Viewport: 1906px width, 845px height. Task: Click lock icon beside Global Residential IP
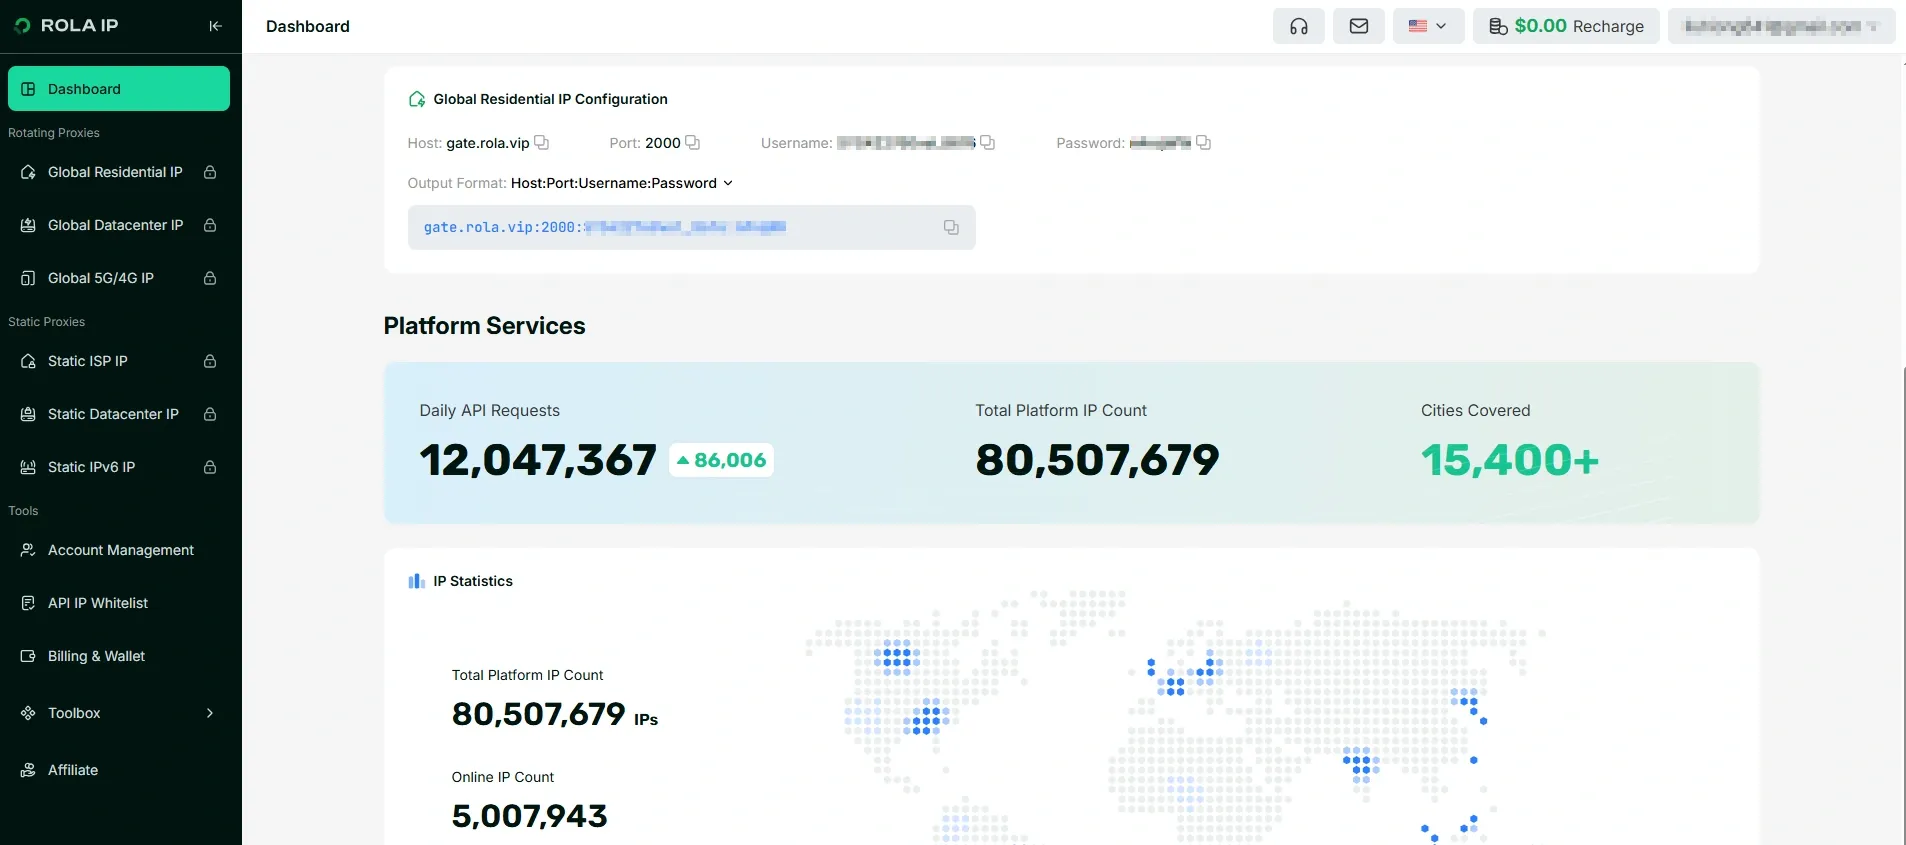[210, 172]
